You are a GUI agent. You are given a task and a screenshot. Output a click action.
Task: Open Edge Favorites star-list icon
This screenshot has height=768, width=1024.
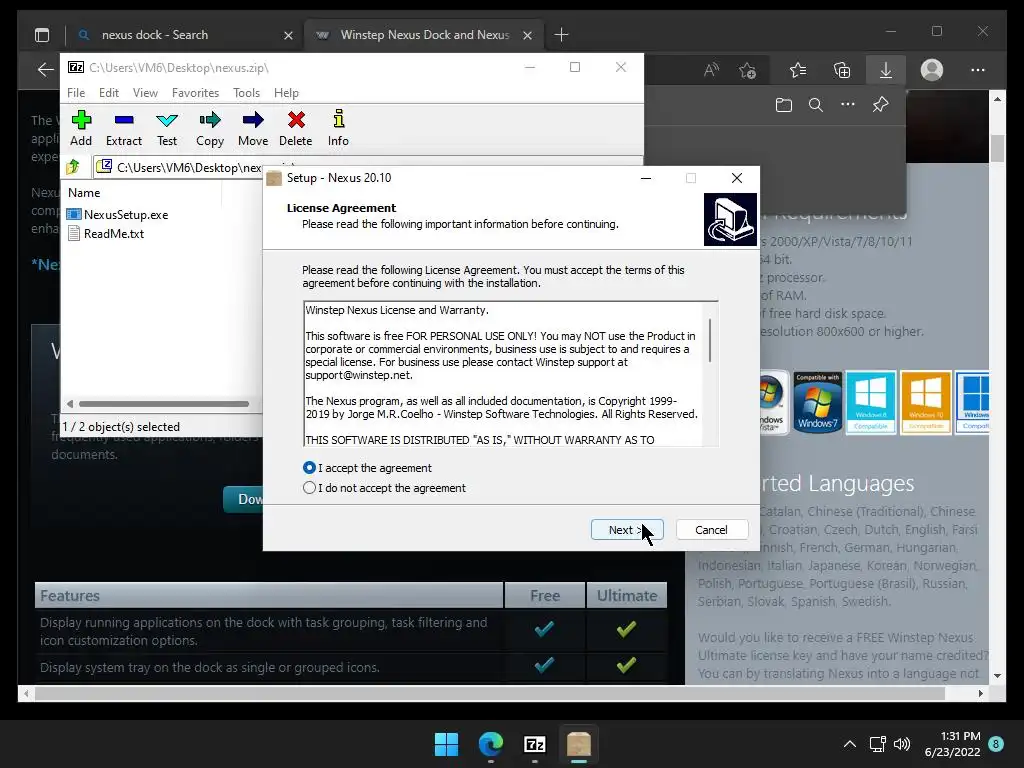tap(797, 70)
